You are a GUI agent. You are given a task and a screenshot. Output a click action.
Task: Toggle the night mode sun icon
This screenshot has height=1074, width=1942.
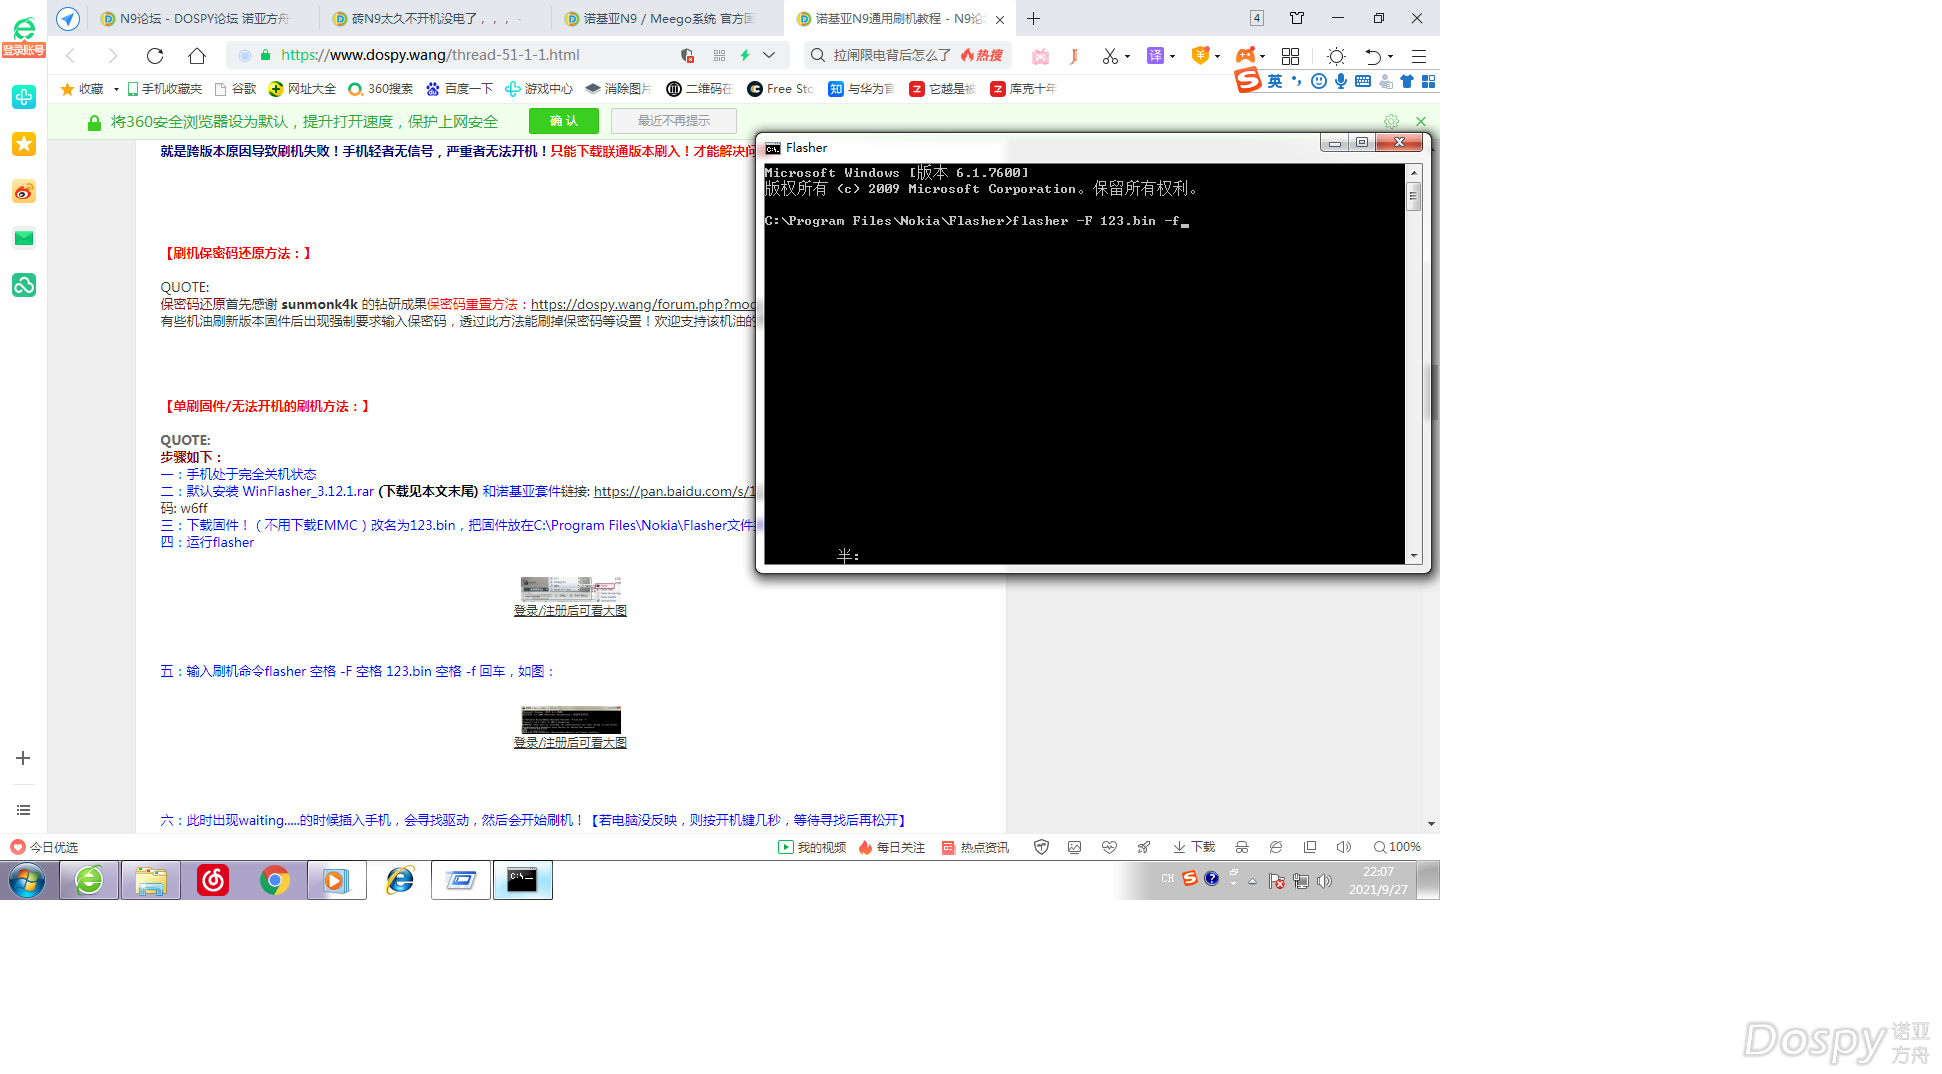point(1336,56)
